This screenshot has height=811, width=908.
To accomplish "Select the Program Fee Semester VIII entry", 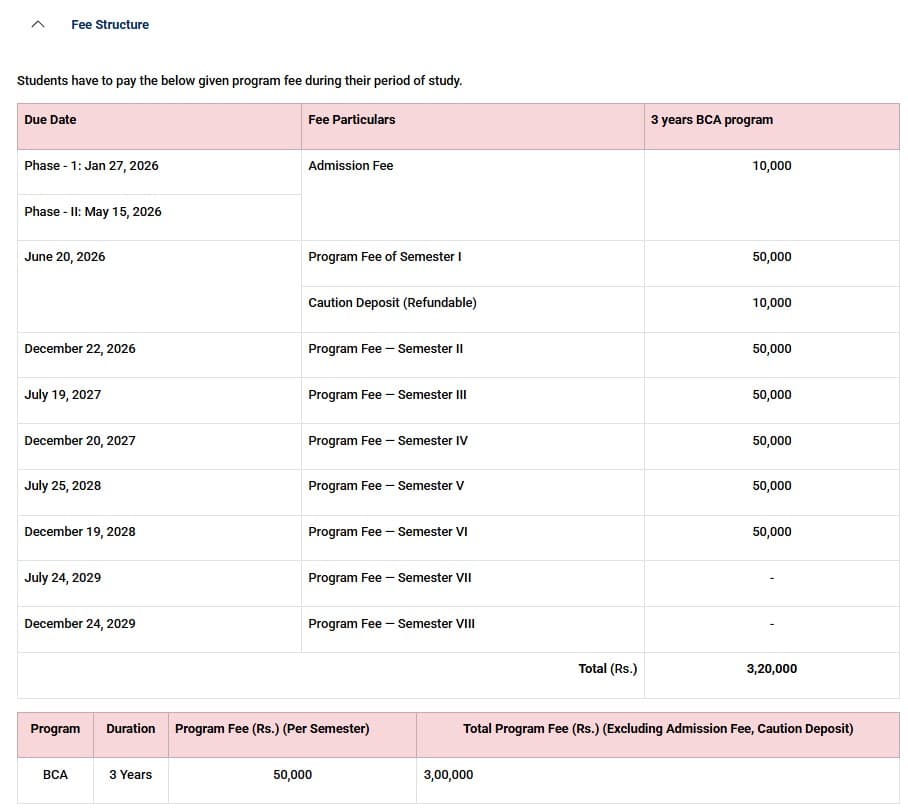I will (388, 623).
